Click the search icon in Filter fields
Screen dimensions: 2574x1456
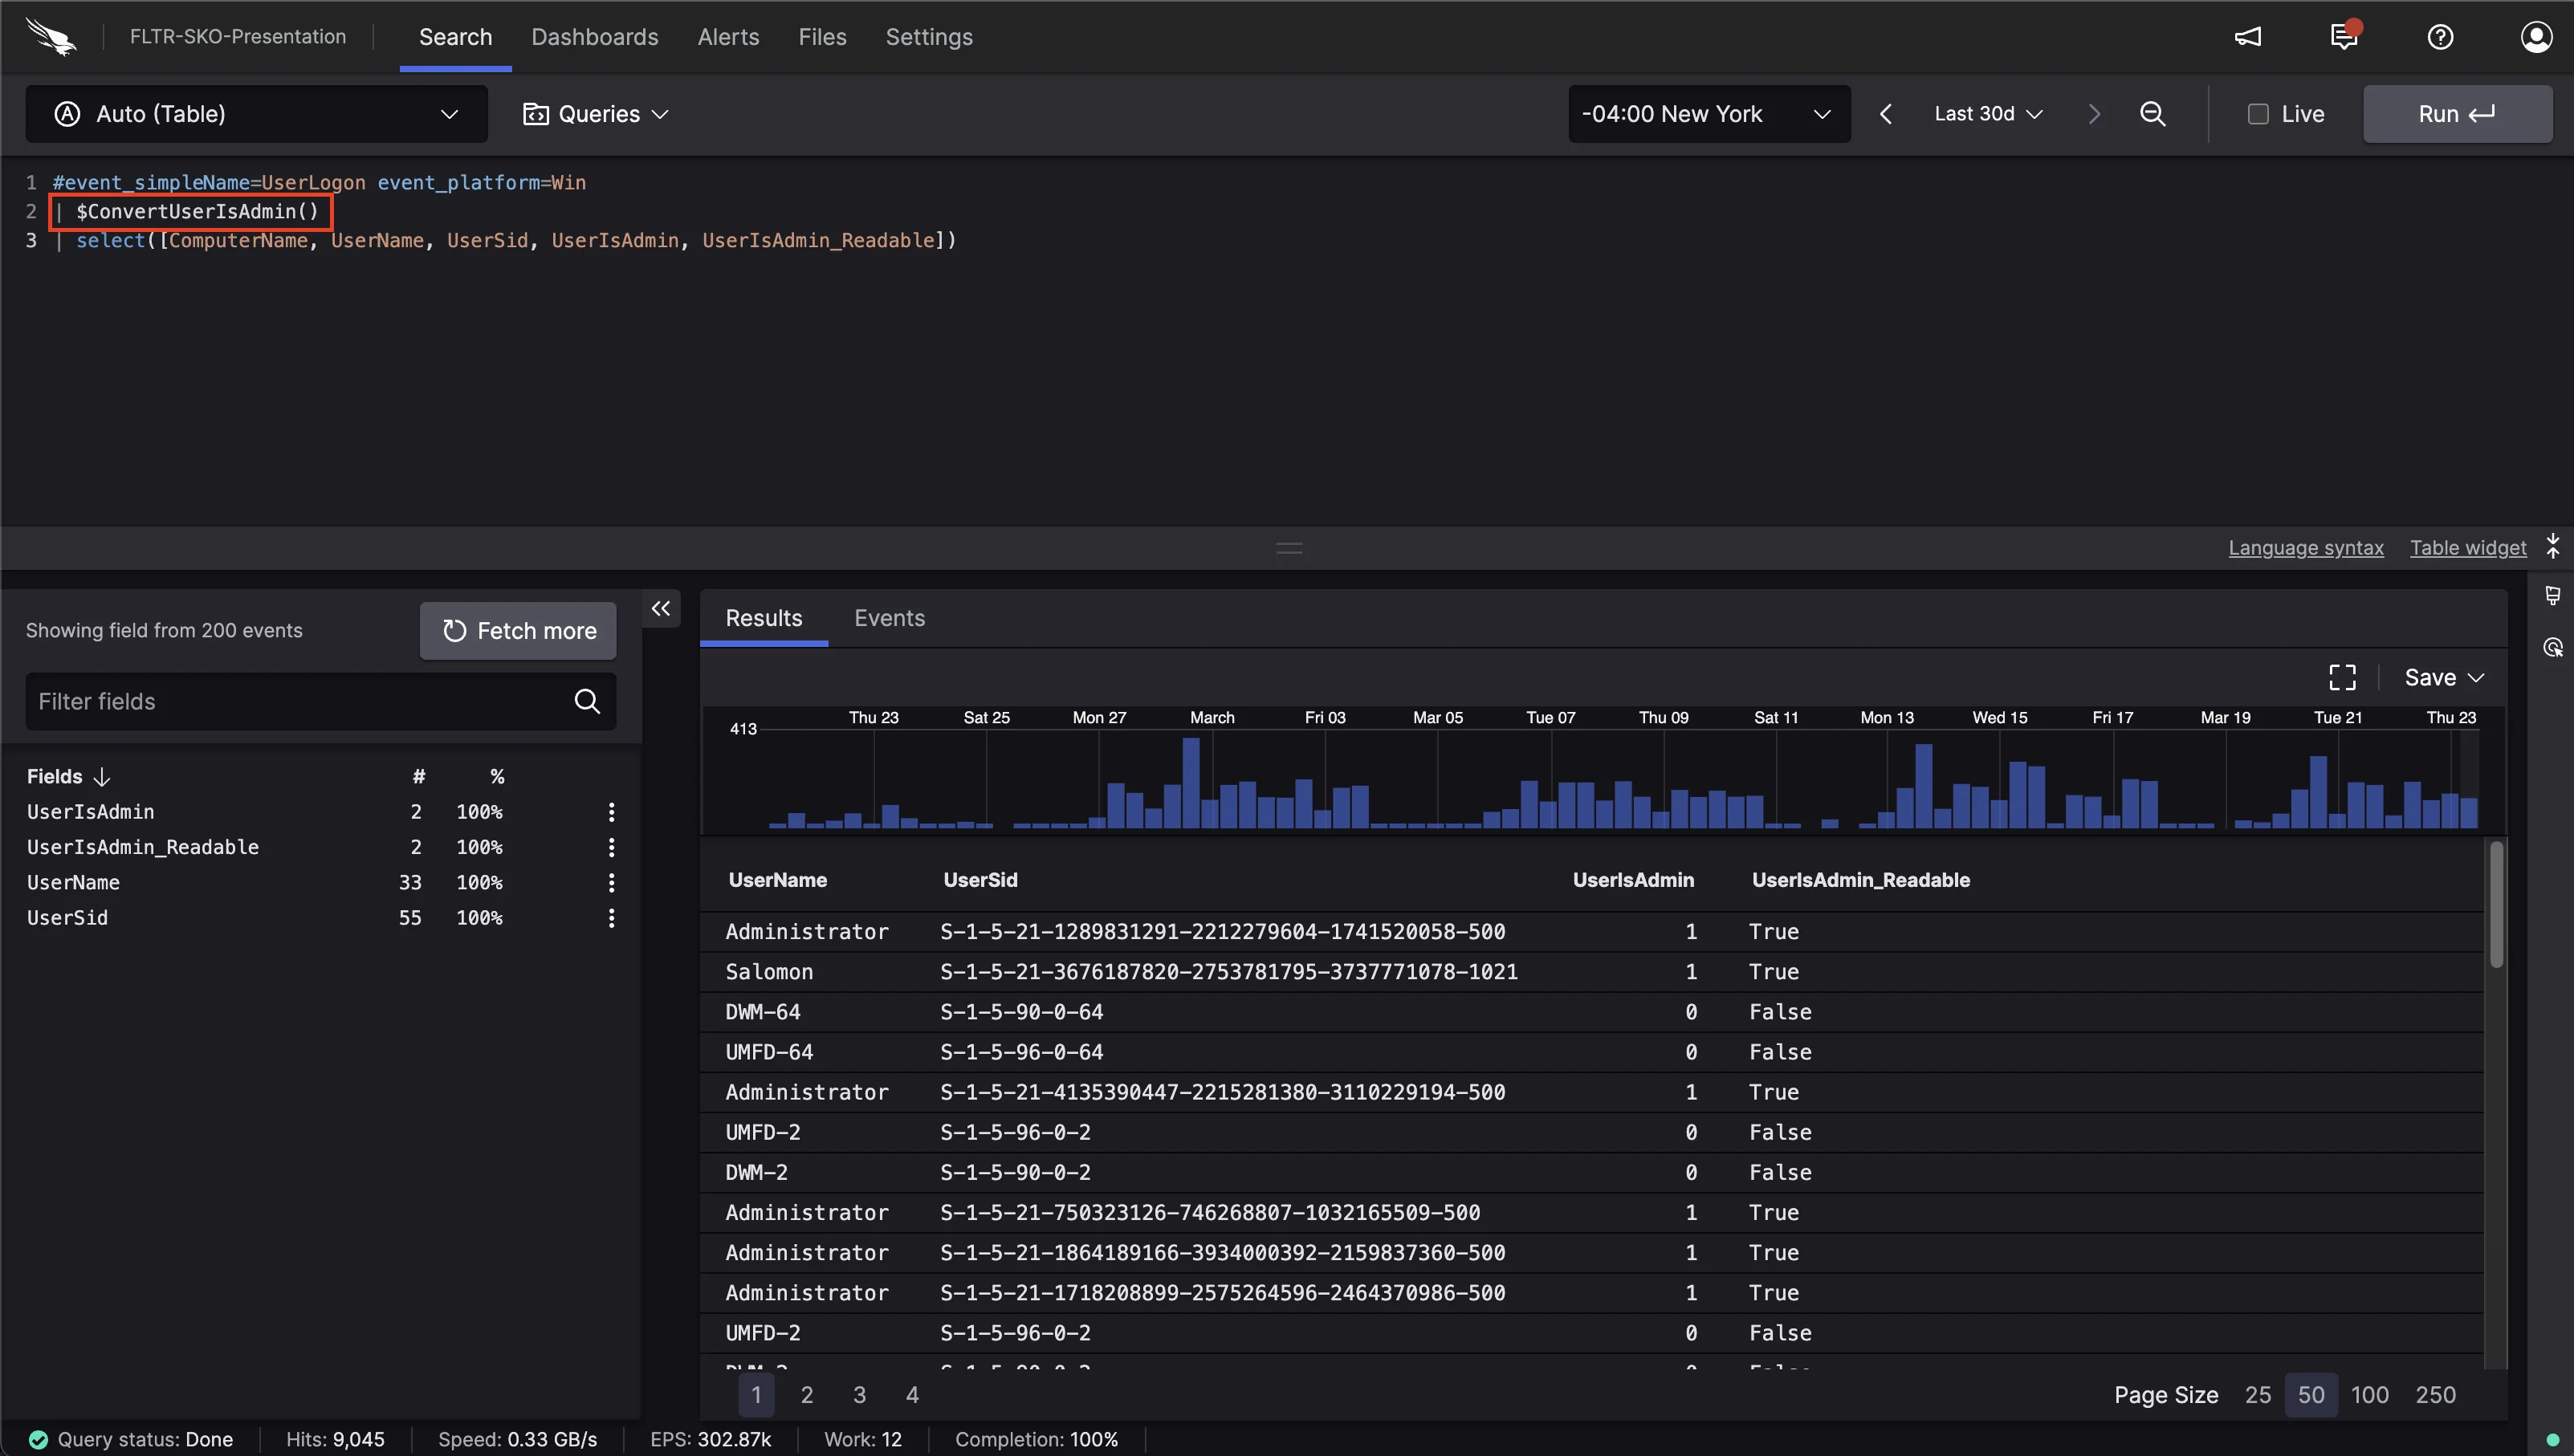(587, 701)
